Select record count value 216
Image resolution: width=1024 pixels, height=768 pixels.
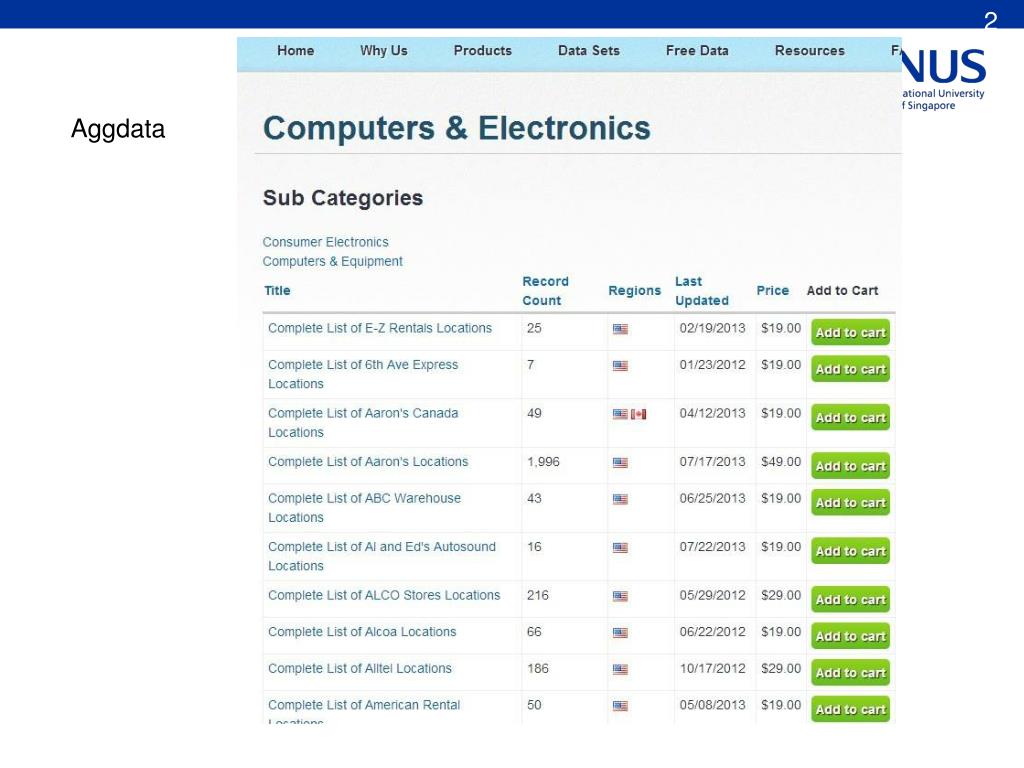click(537, 595)
